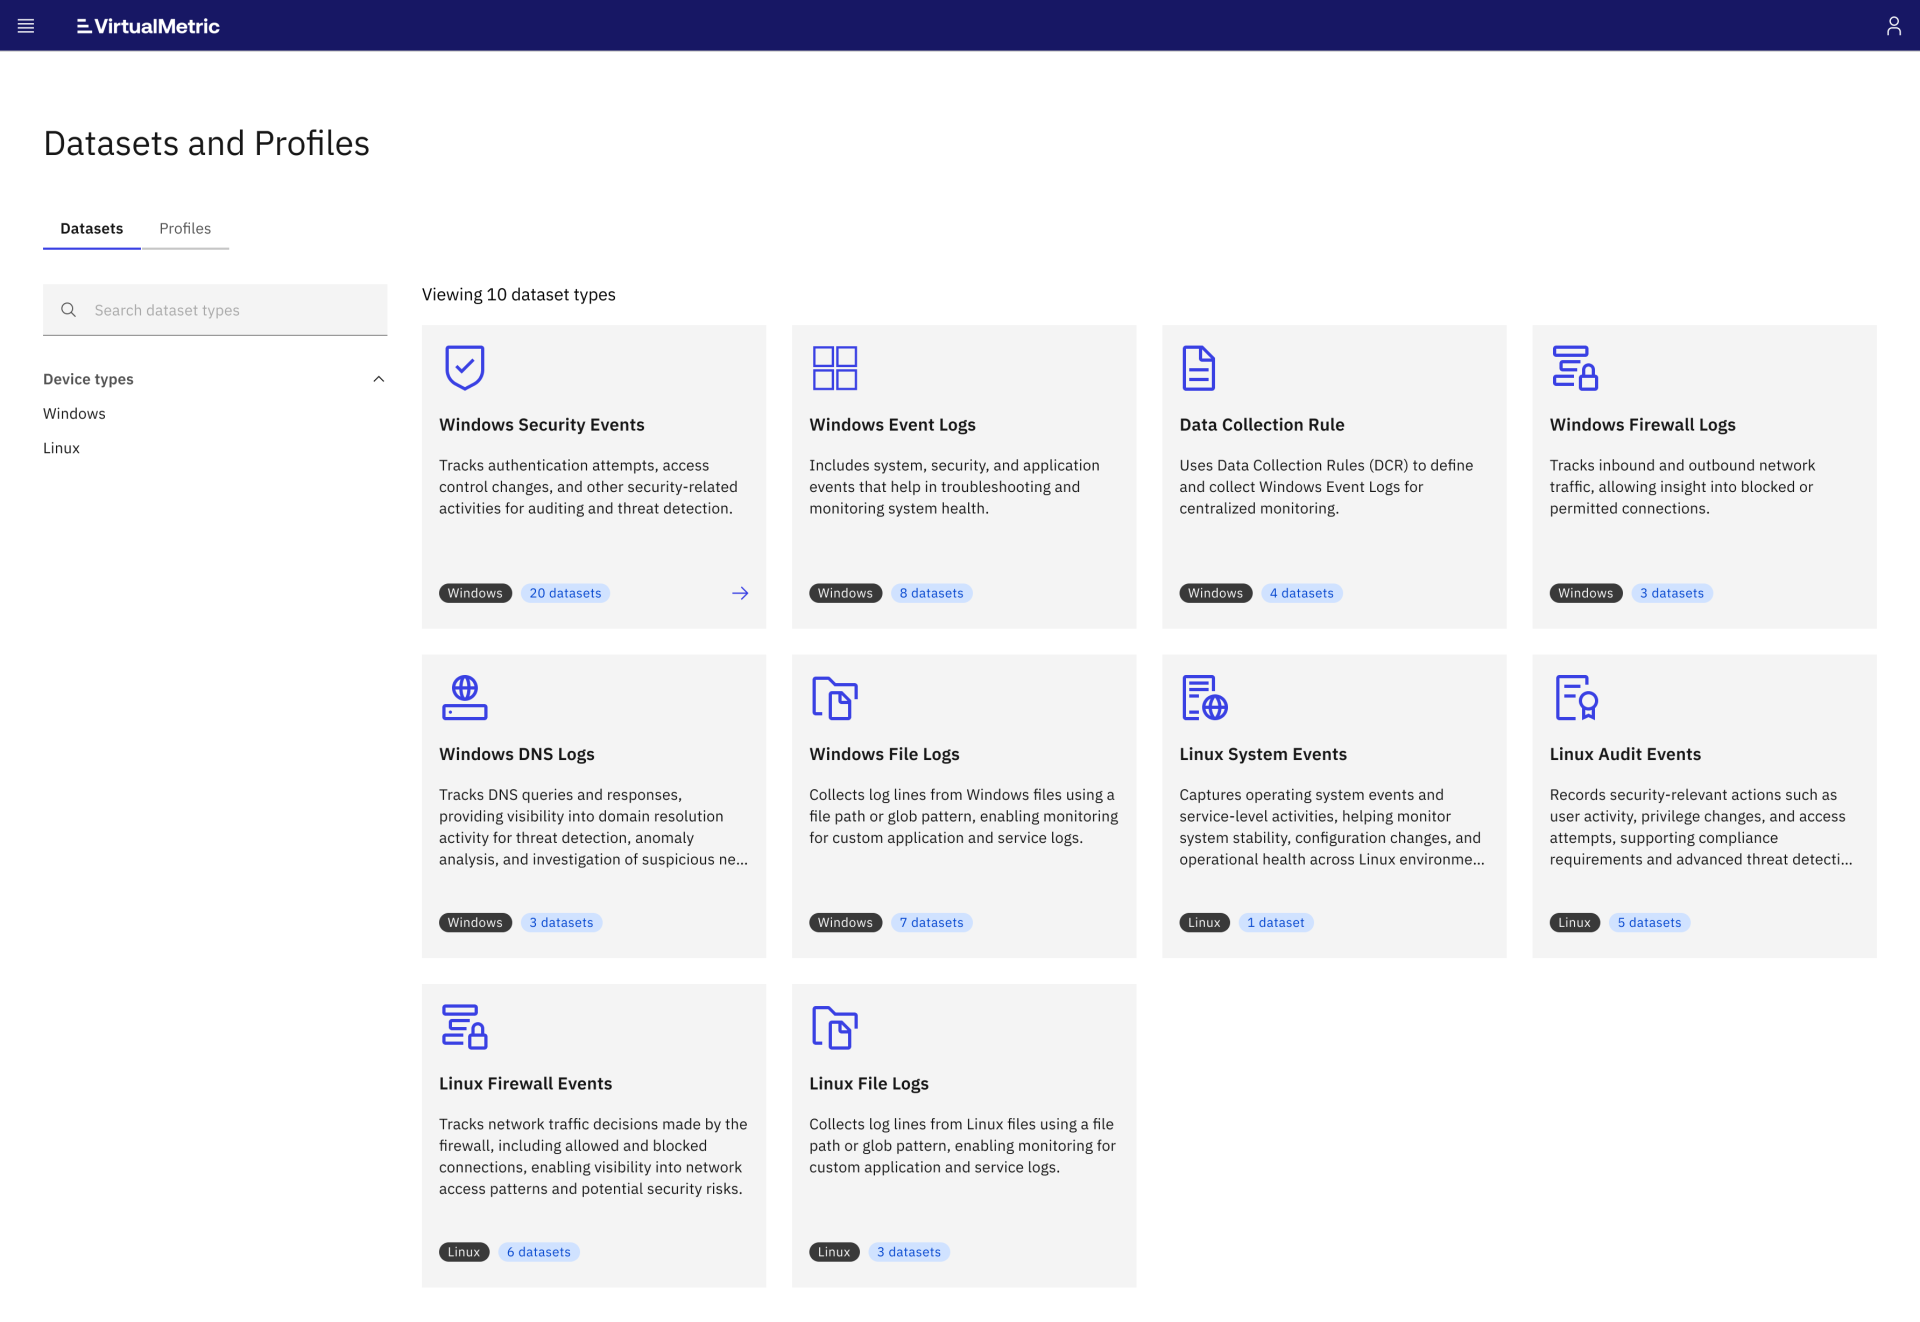Click the Data Collection Rule document icon
This screenshot has height=1322, width=1920.
click(1198, 368)
